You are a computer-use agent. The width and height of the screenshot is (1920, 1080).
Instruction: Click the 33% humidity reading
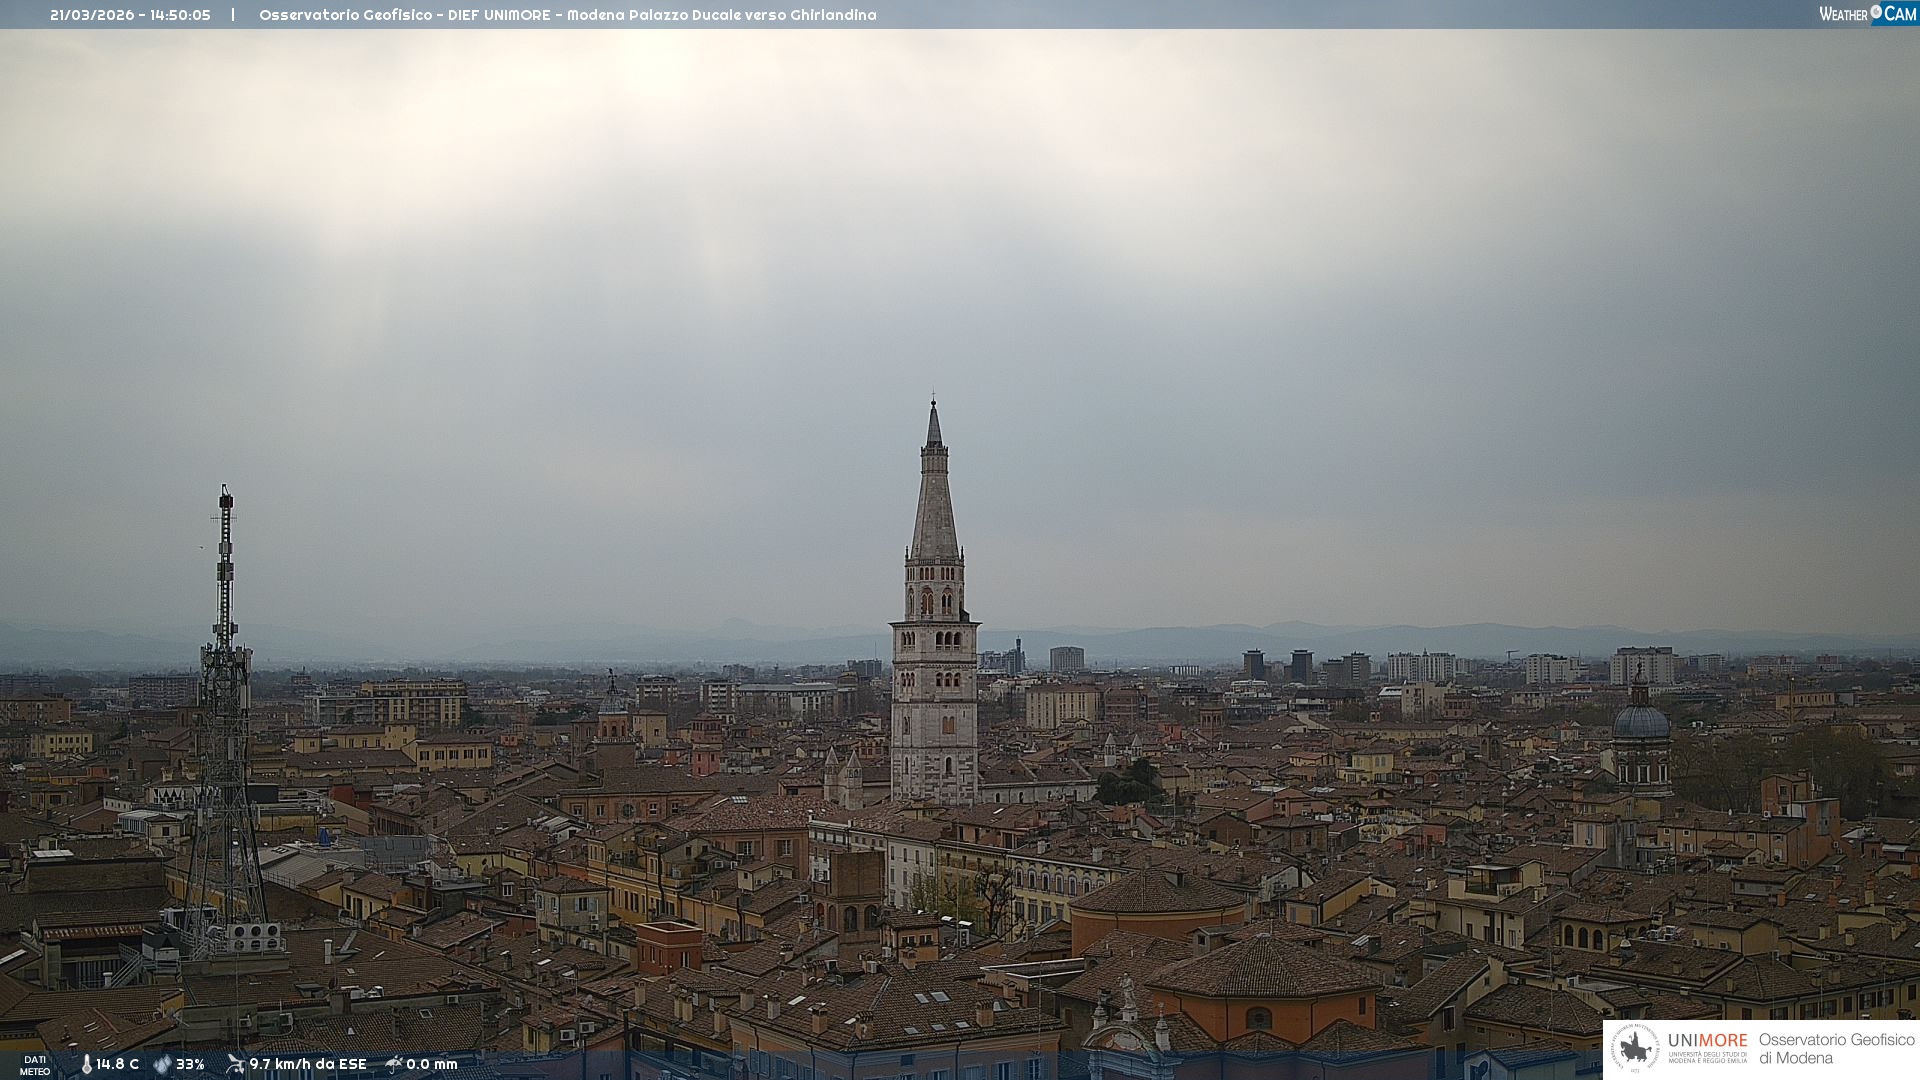tap(190, 1065)
